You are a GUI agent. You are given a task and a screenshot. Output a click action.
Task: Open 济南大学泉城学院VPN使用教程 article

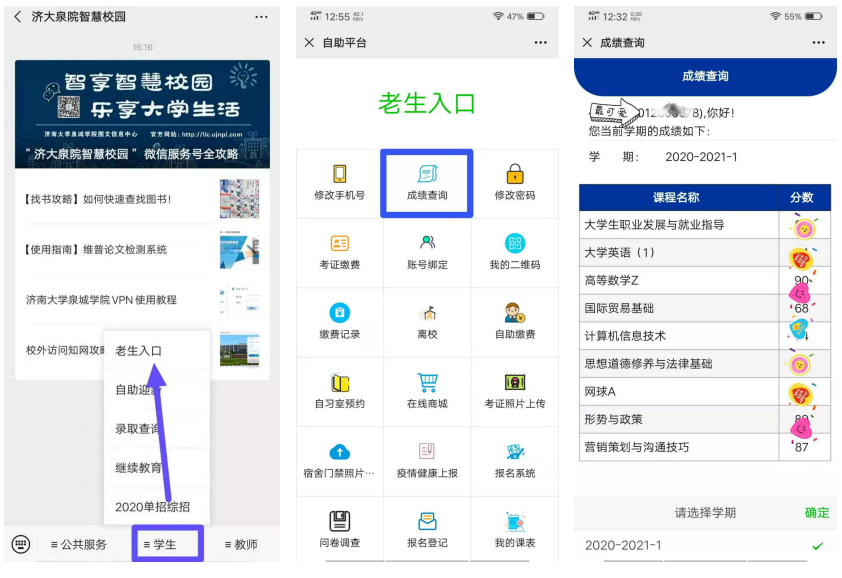(x=142, y=300)
